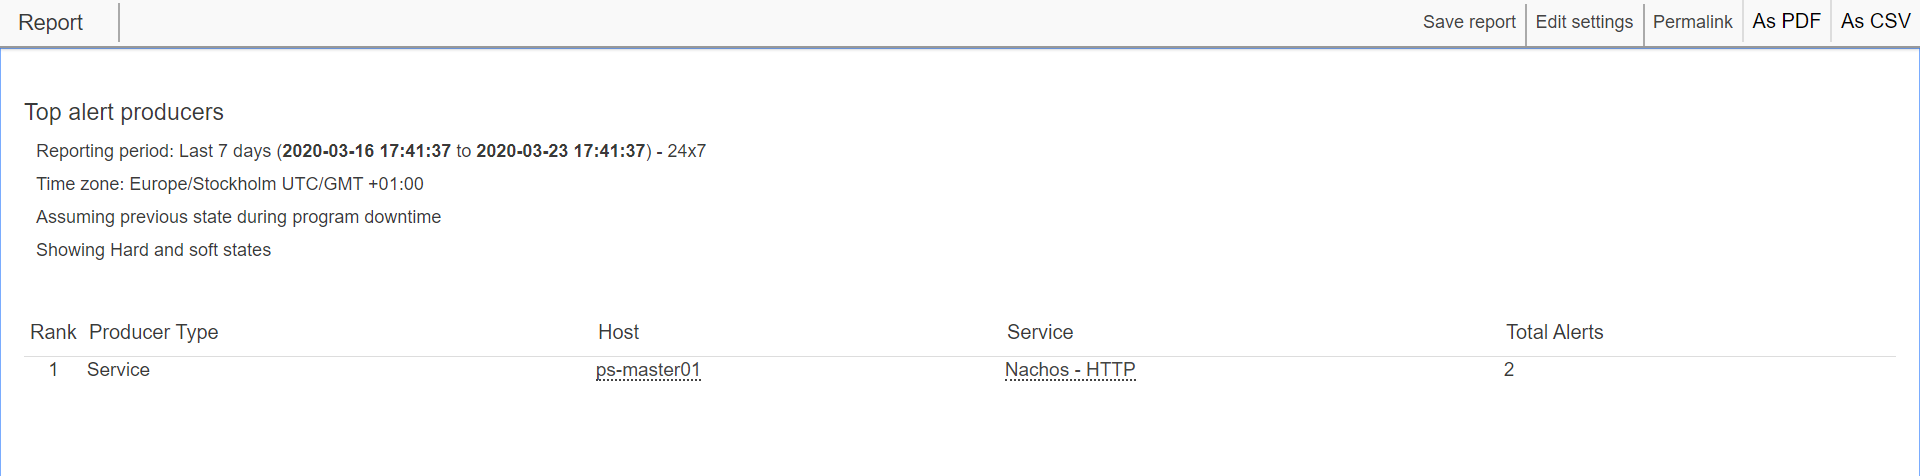Select the Top alert producers heading
This screenshot has width=1920, height=476.
point(124,112)
